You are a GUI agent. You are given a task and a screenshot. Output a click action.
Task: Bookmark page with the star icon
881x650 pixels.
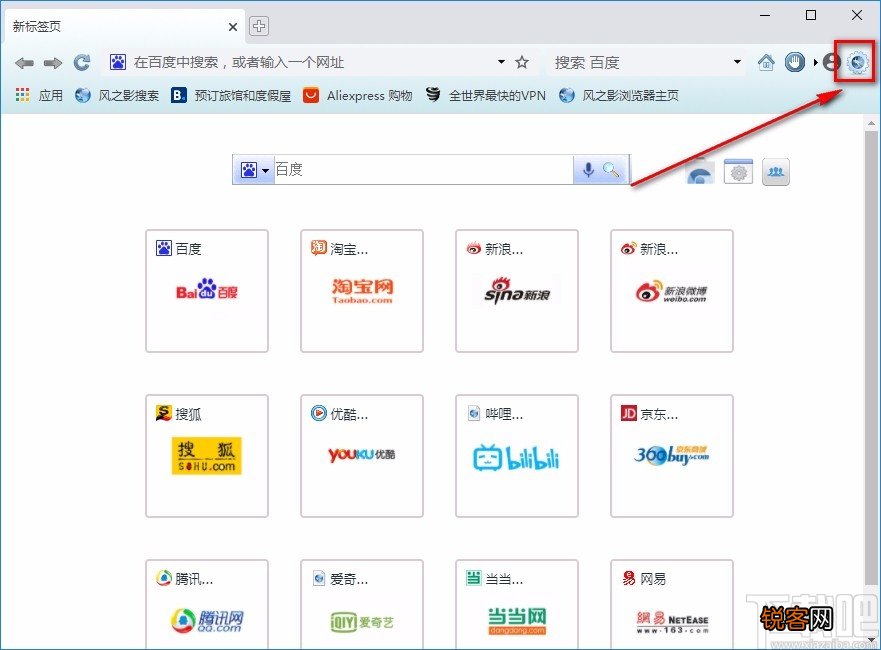point(522,62)
